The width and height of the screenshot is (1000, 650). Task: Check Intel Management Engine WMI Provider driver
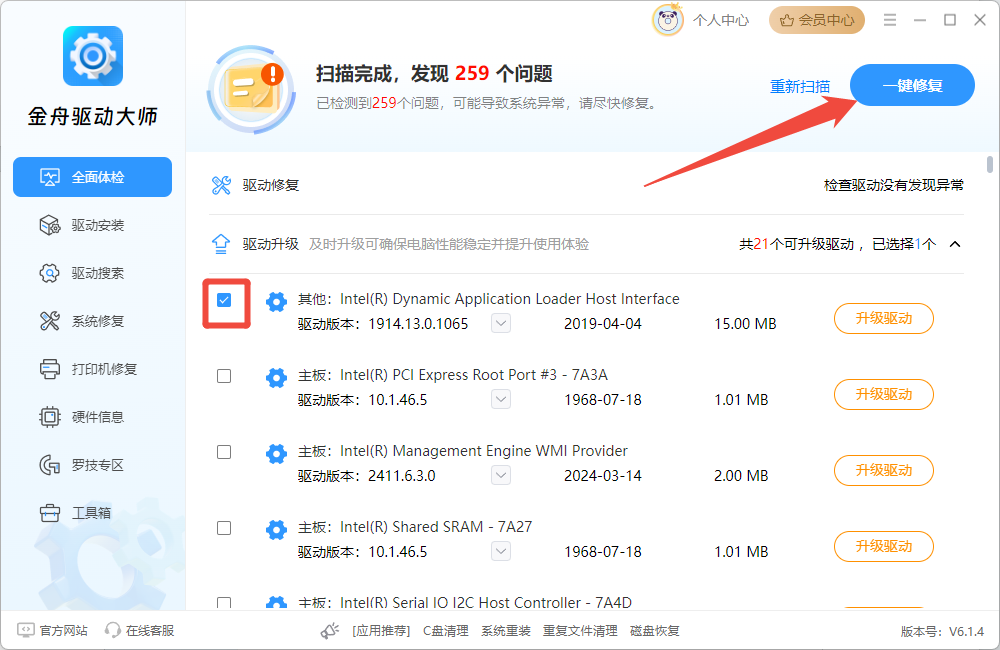click(224, 452)
